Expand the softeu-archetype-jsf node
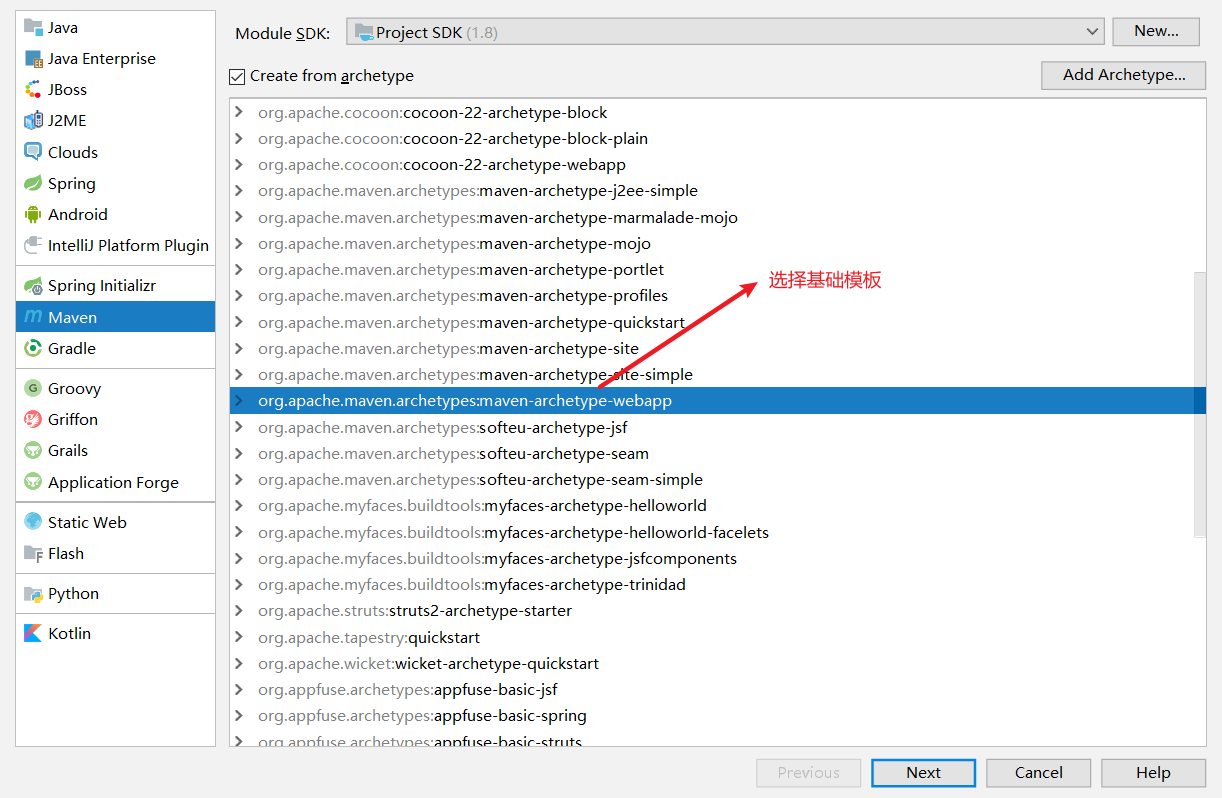 238,427
